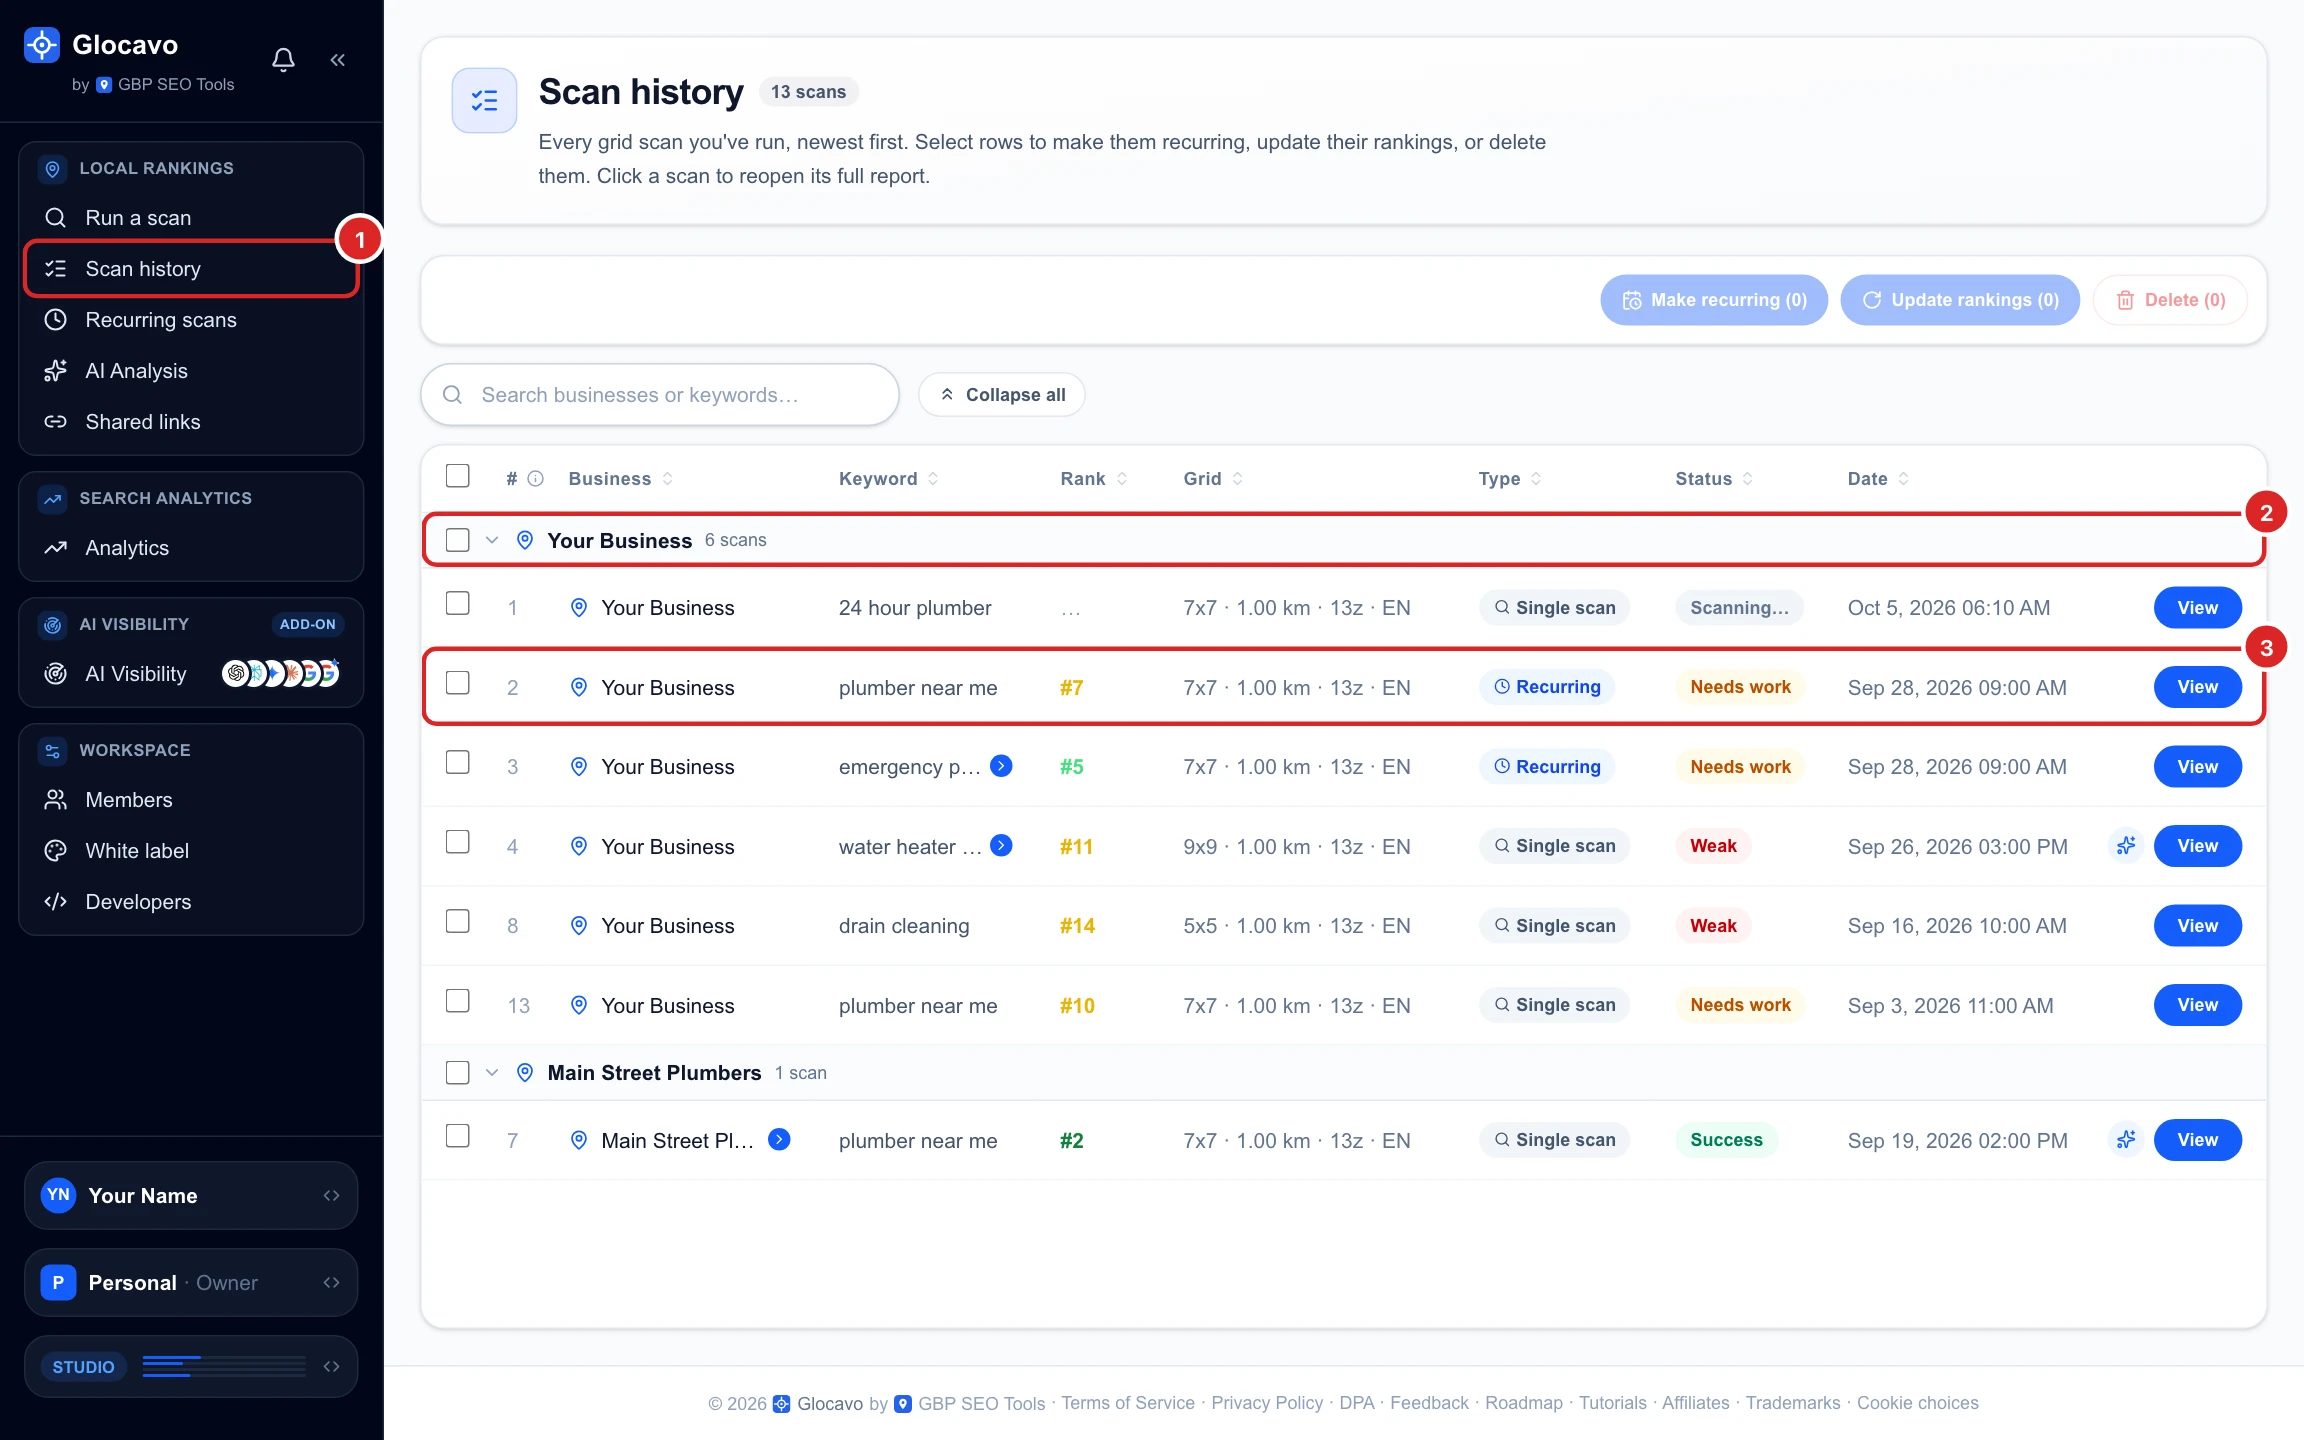Select the 24 hour plumber scan checkbox
Screen dimensions: 2304x1440
point(458,604)
